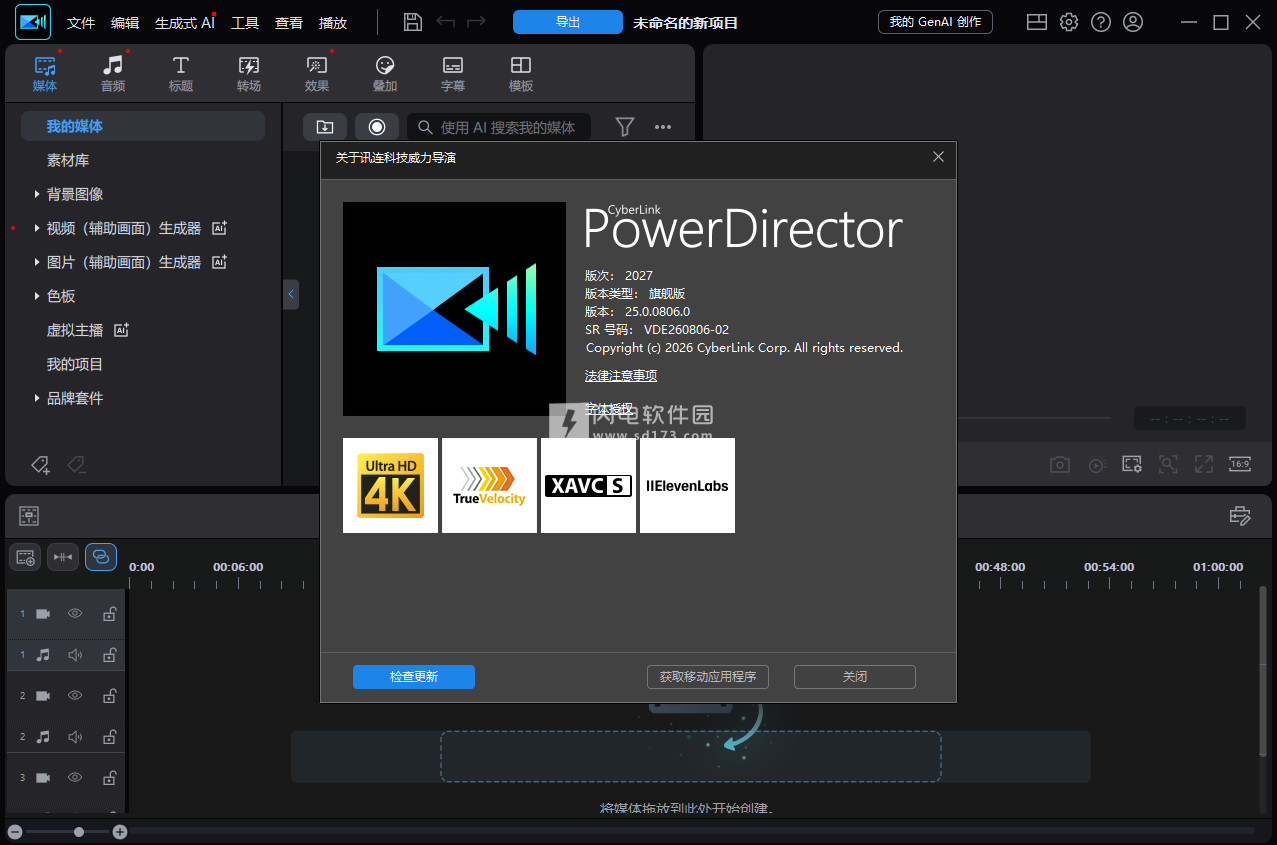
Task: Hide video track 1 with eye icon
Action: pos(75,614)
